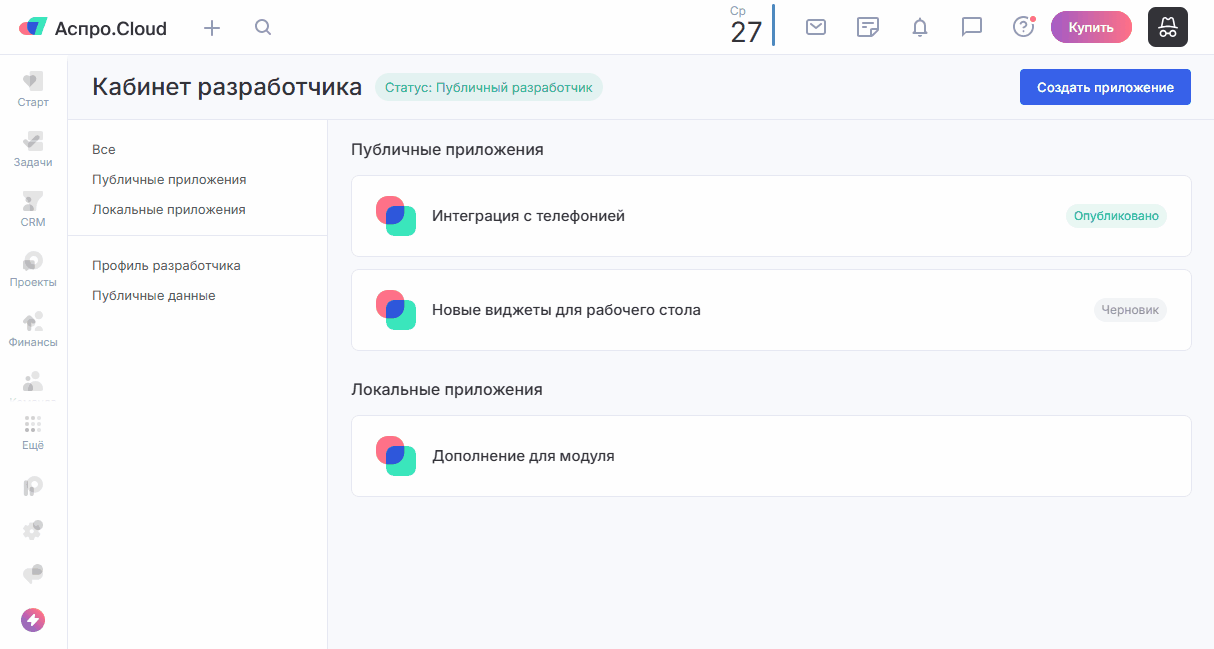The height and width of the screenshot is (649, 1214).
Task: Click the Черновик status label
Action: click(1130, 310)
